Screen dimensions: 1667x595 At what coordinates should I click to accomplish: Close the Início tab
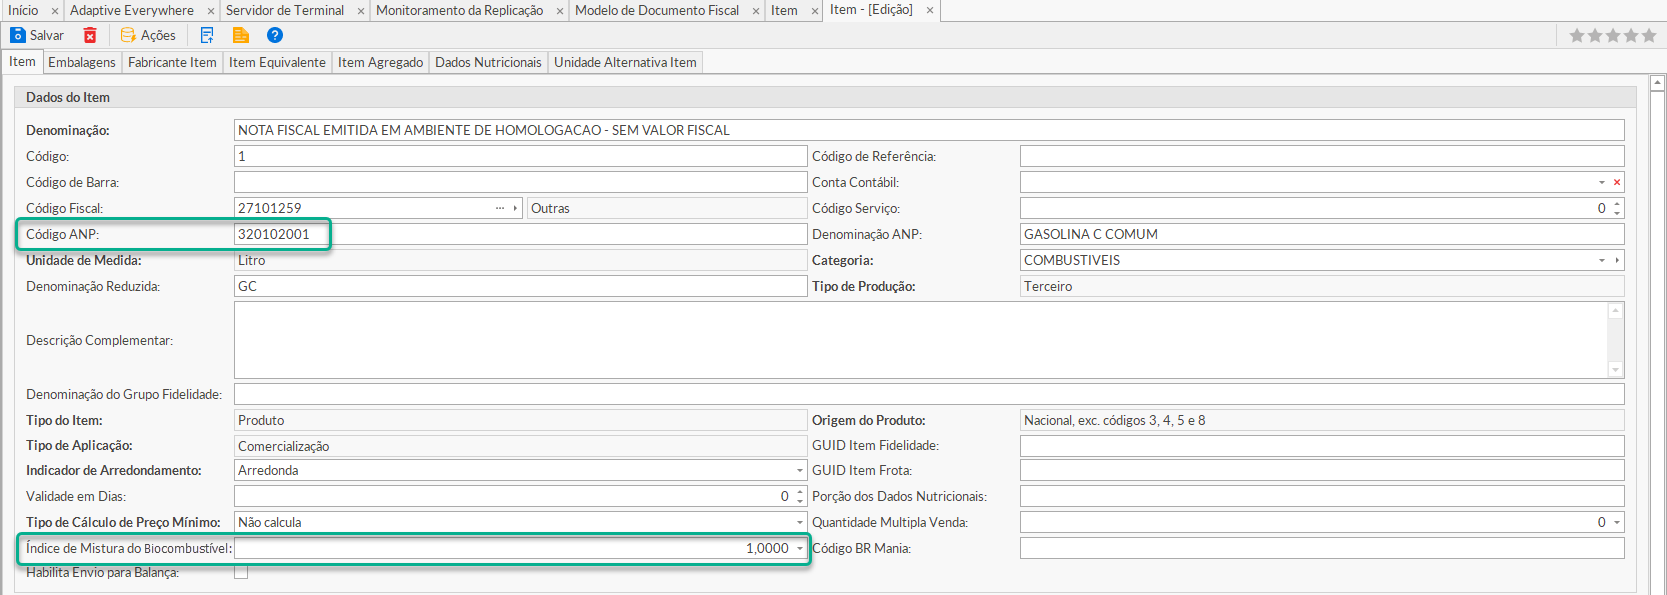(x=55, y=11)
